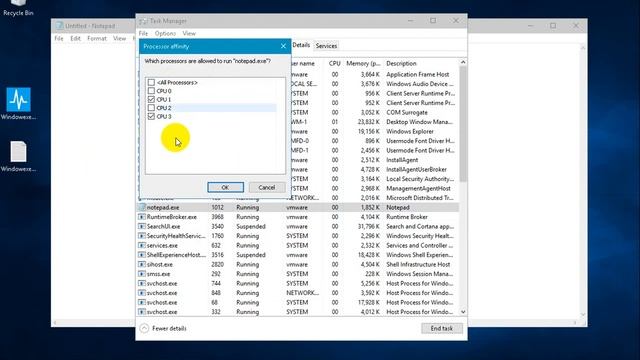The width and height of the screenshot is (640, 360).
Task: Sort by the Description column header
Action: (401, 64)
